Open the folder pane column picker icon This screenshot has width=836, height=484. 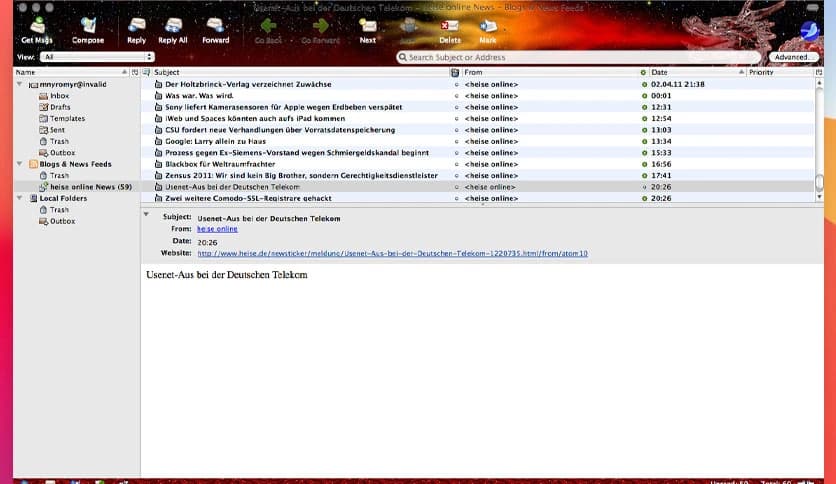pos(135,72)
